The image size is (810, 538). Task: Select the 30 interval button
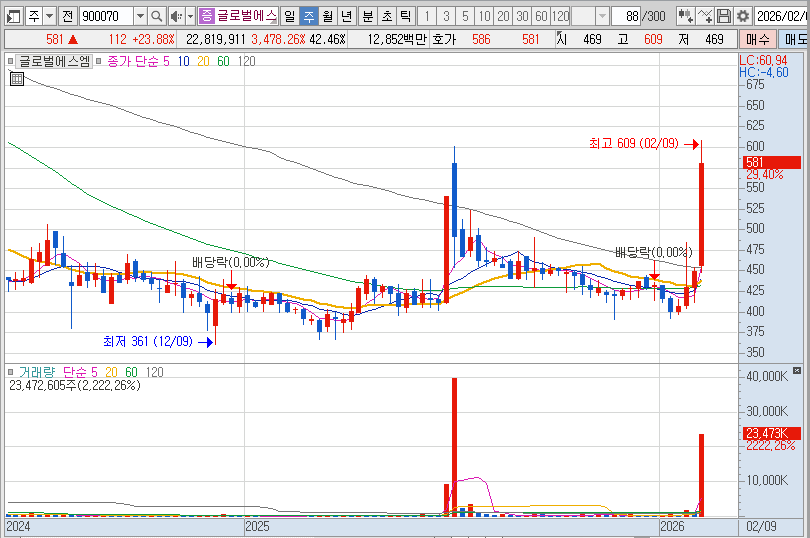[522, 17]
